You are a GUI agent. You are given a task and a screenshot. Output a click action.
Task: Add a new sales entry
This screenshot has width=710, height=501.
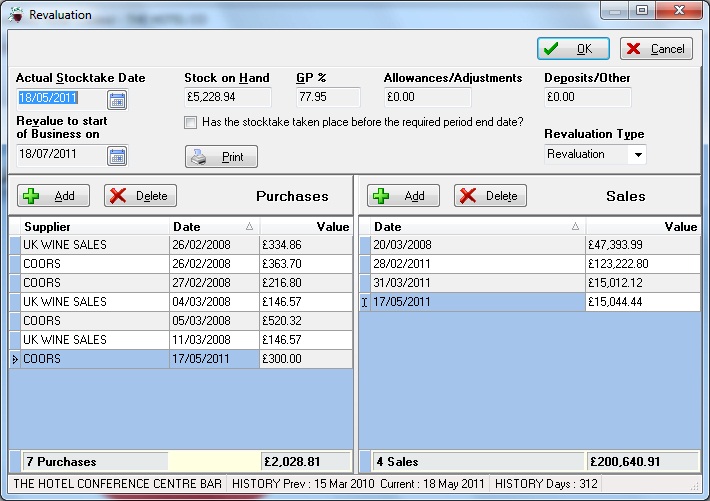pyautogui.click(x=403, y=196)
